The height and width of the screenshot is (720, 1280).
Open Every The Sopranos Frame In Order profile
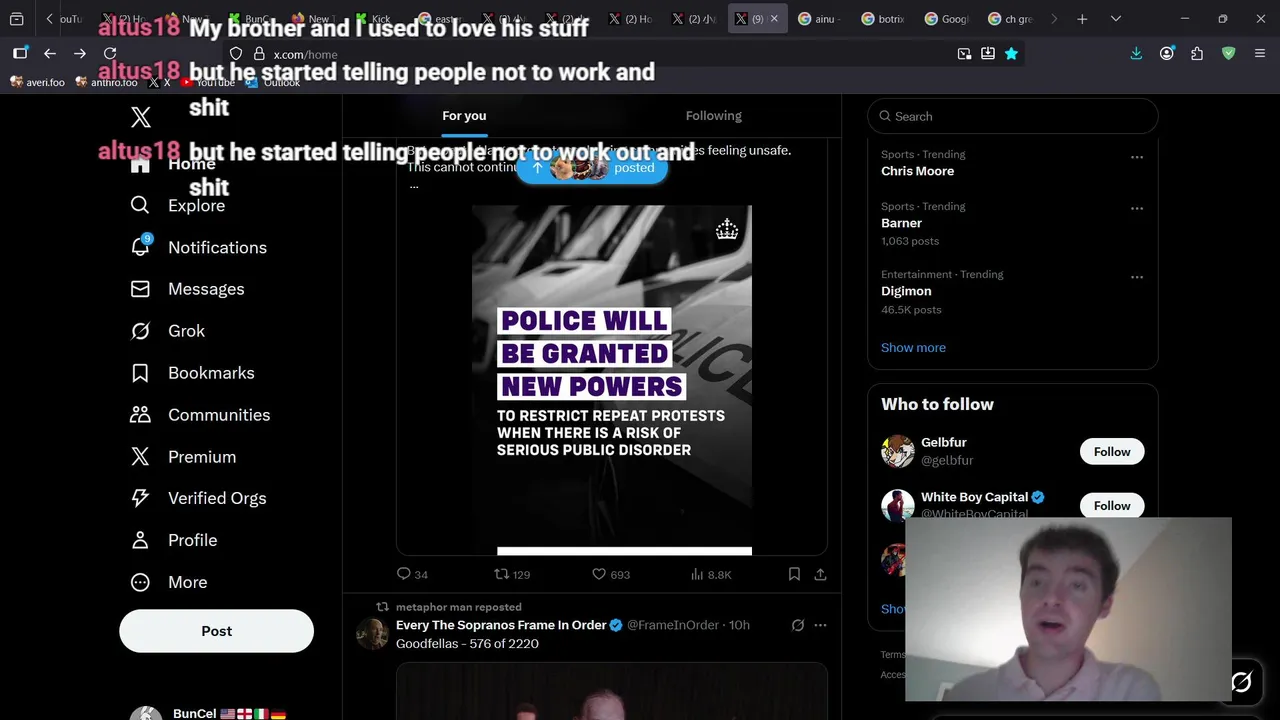point(501,625)
